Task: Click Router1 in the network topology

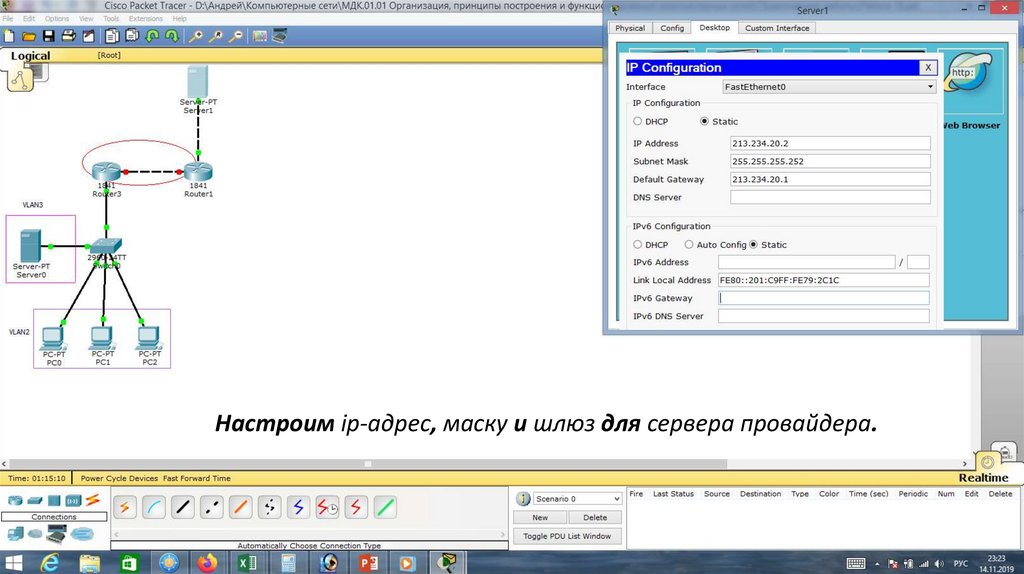Action: pos(199,173)
